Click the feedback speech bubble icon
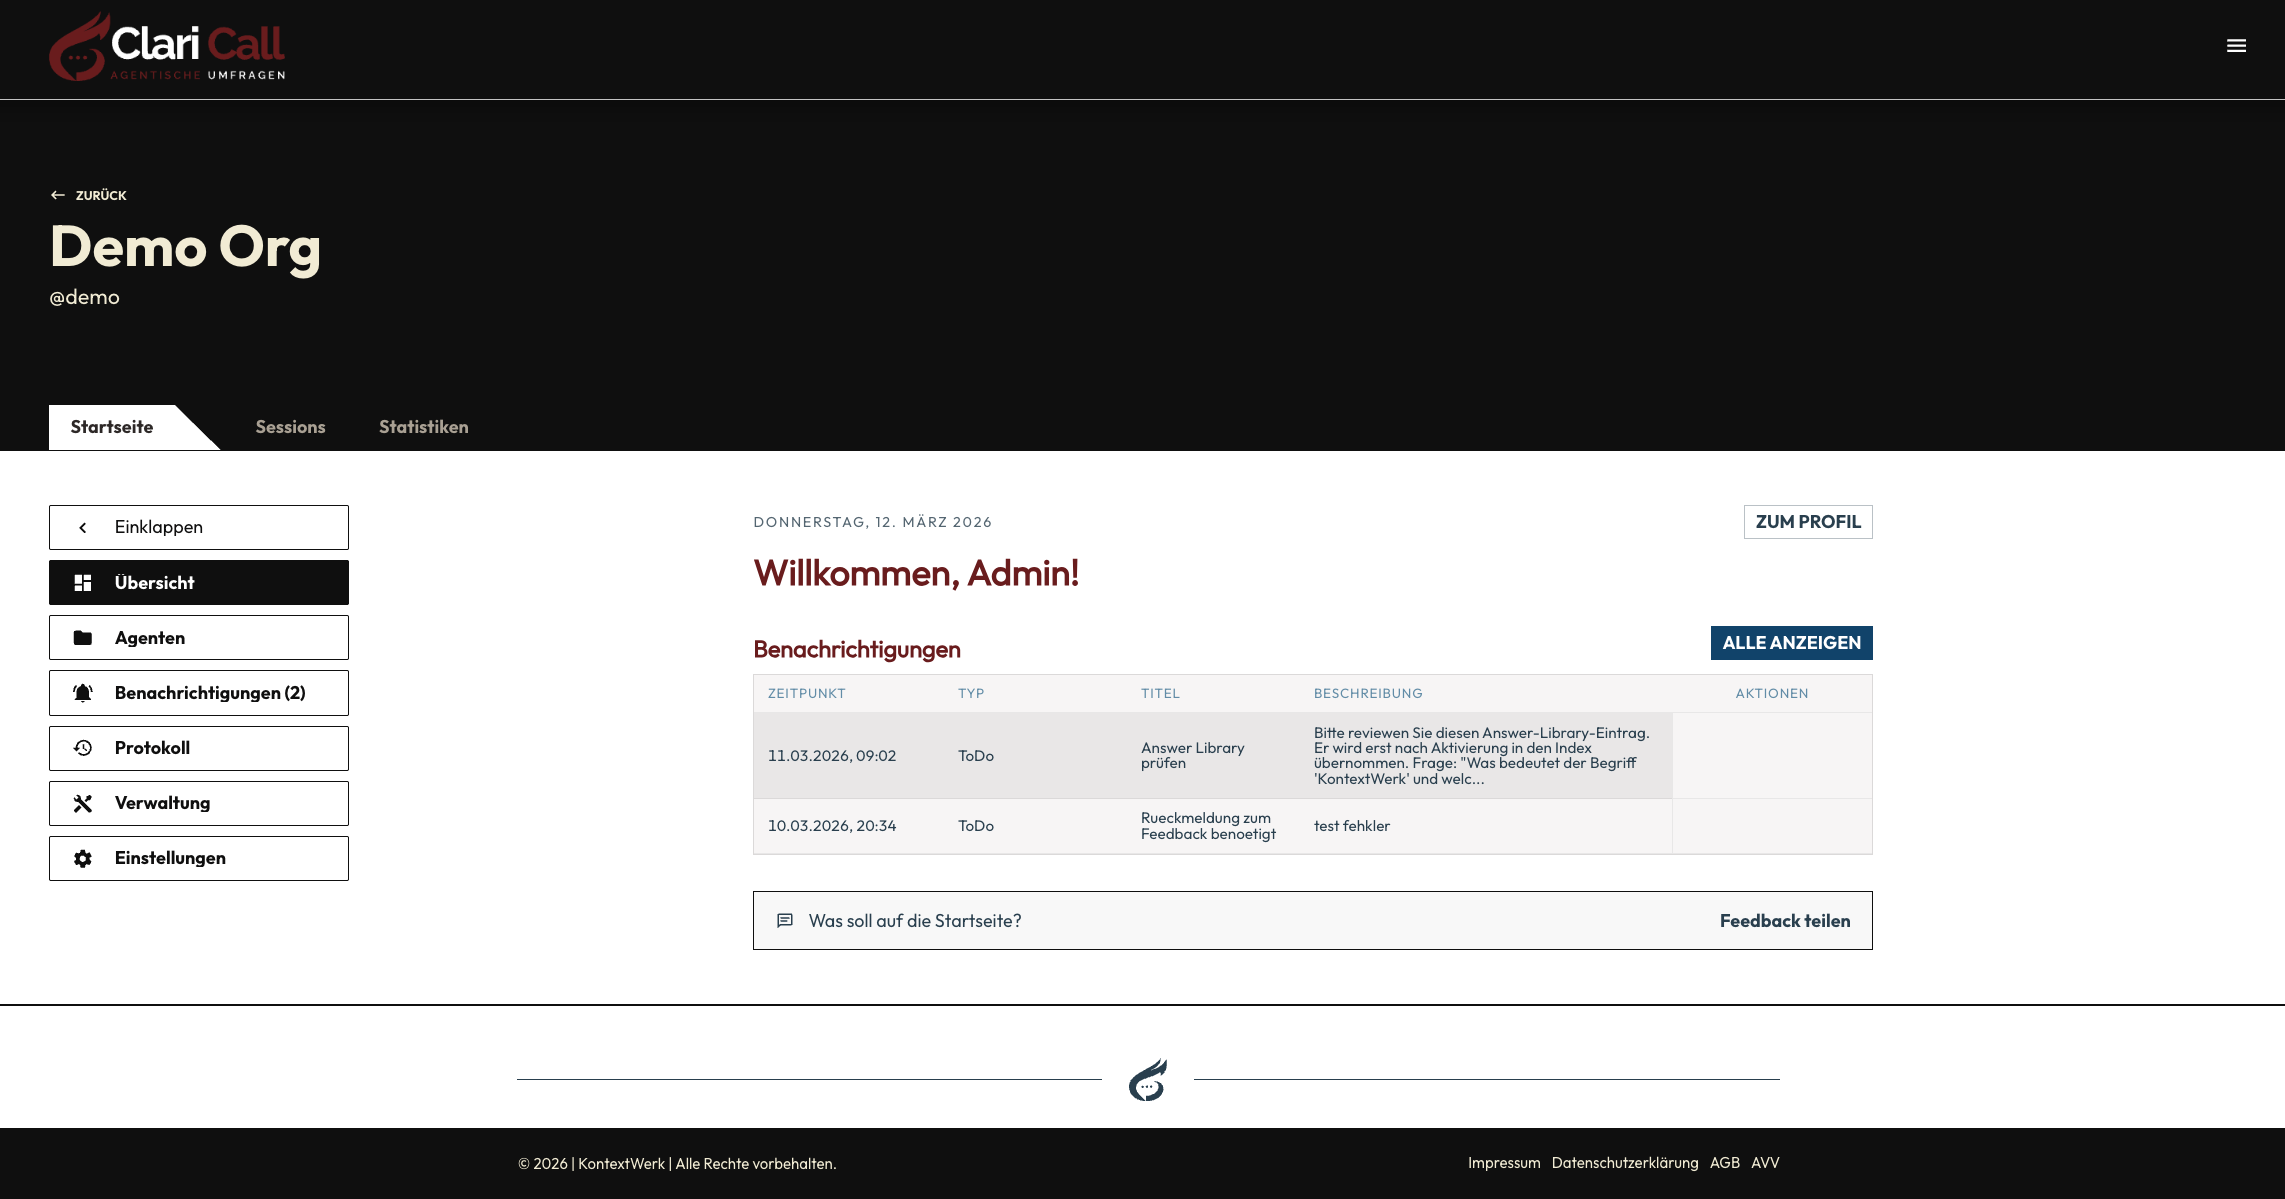 coord(785,920)
